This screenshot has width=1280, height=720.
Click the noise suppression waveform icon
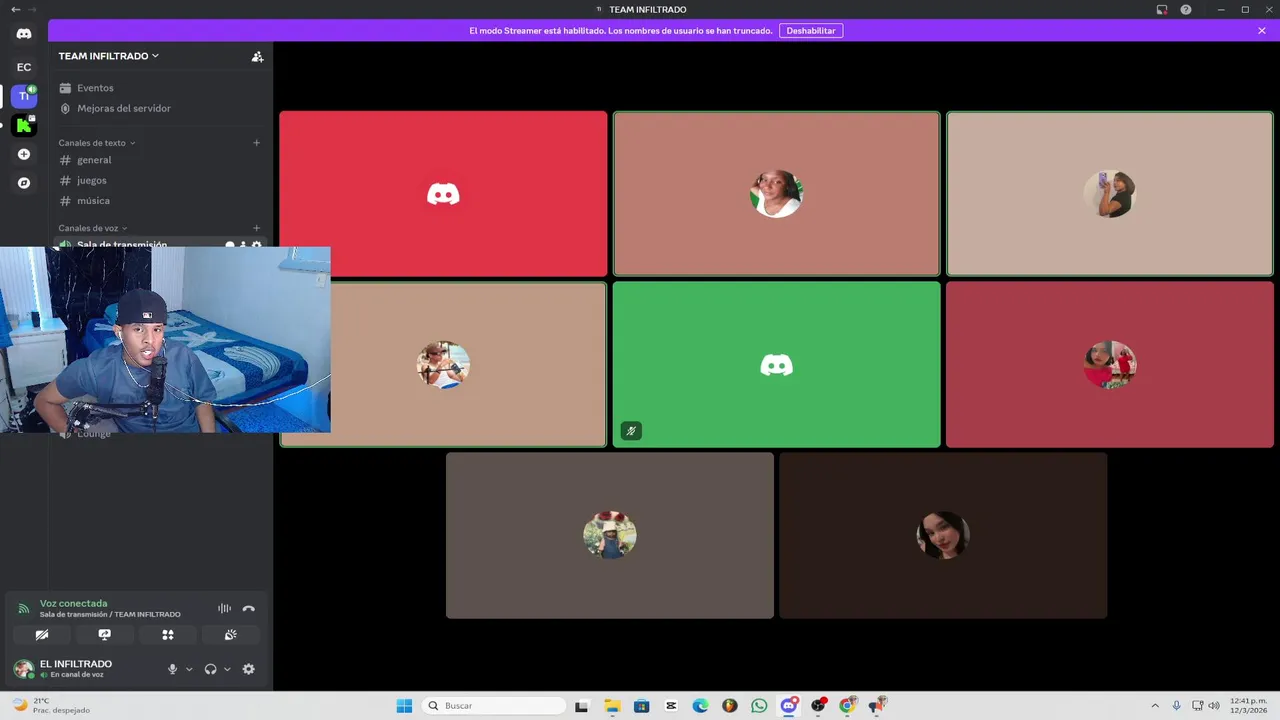[224, 608]
